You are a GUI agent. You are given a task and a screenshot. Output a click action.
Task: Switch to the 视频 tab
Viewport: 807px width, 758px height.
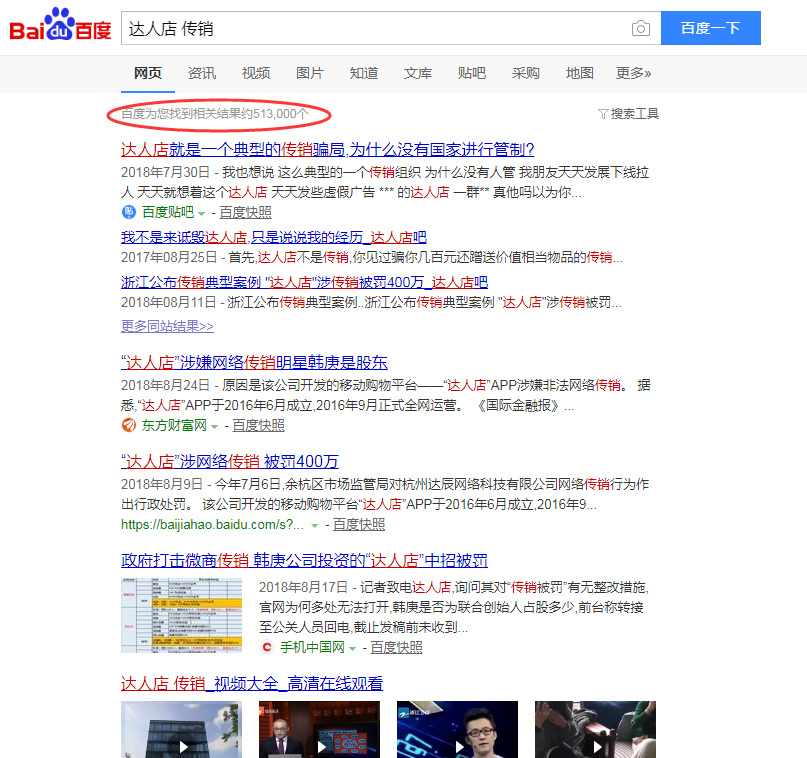256,73
